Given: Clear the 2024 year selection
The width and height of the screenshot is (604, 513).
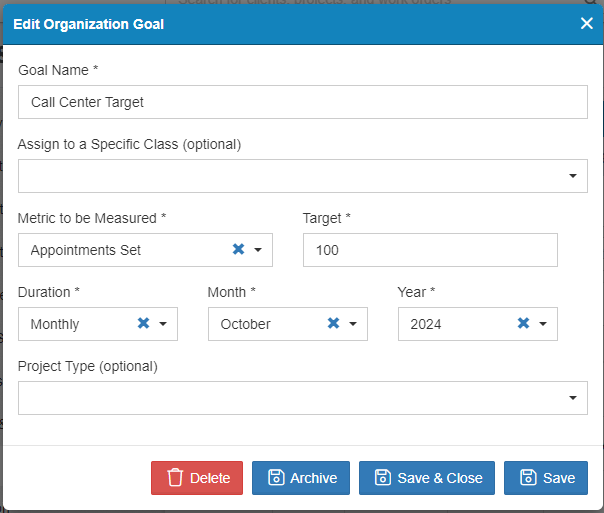Looking at the screenshot, I should click(523, 323).
